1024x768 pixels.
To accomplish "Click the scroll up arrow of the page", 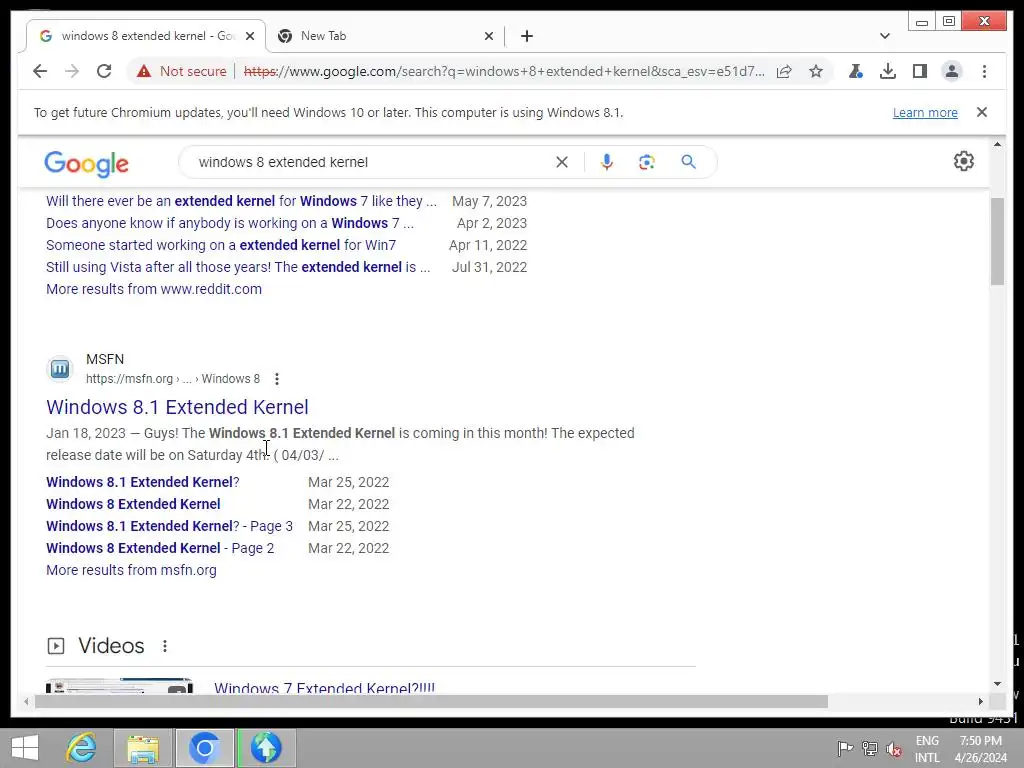I will (997, 144).
